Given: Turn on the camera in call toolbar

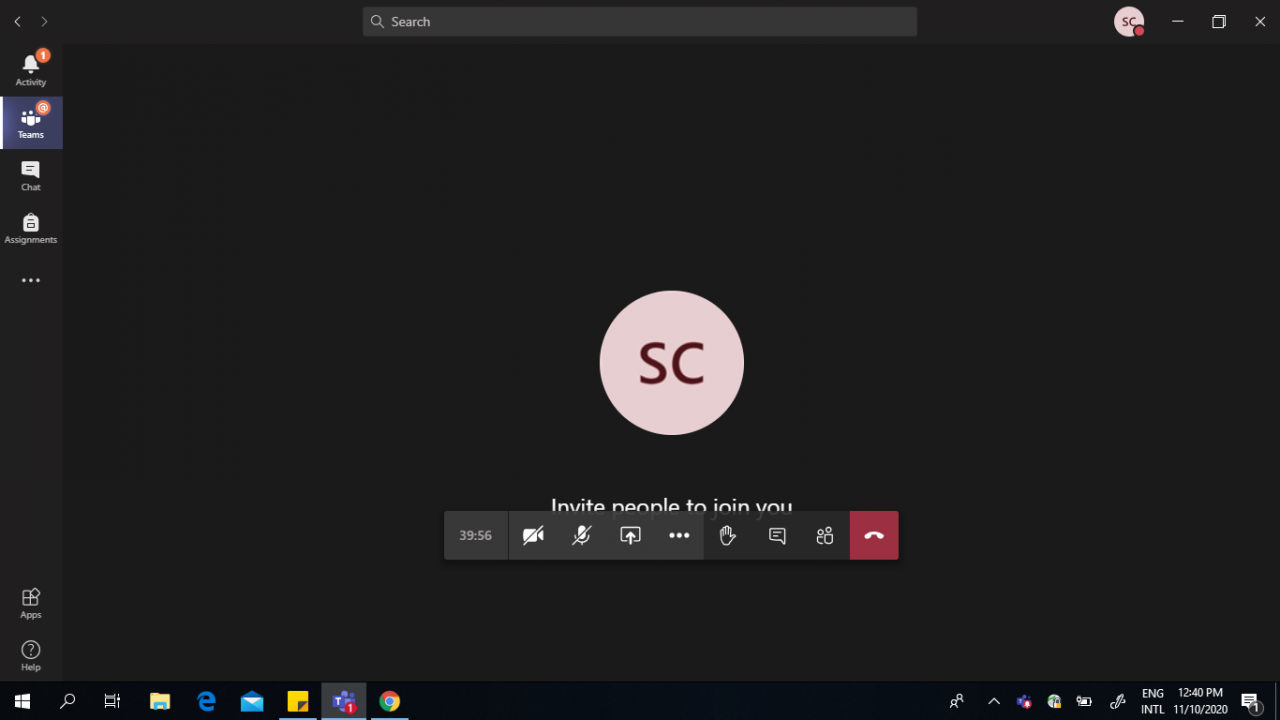Looking at the screenshot, I should 533,536.
